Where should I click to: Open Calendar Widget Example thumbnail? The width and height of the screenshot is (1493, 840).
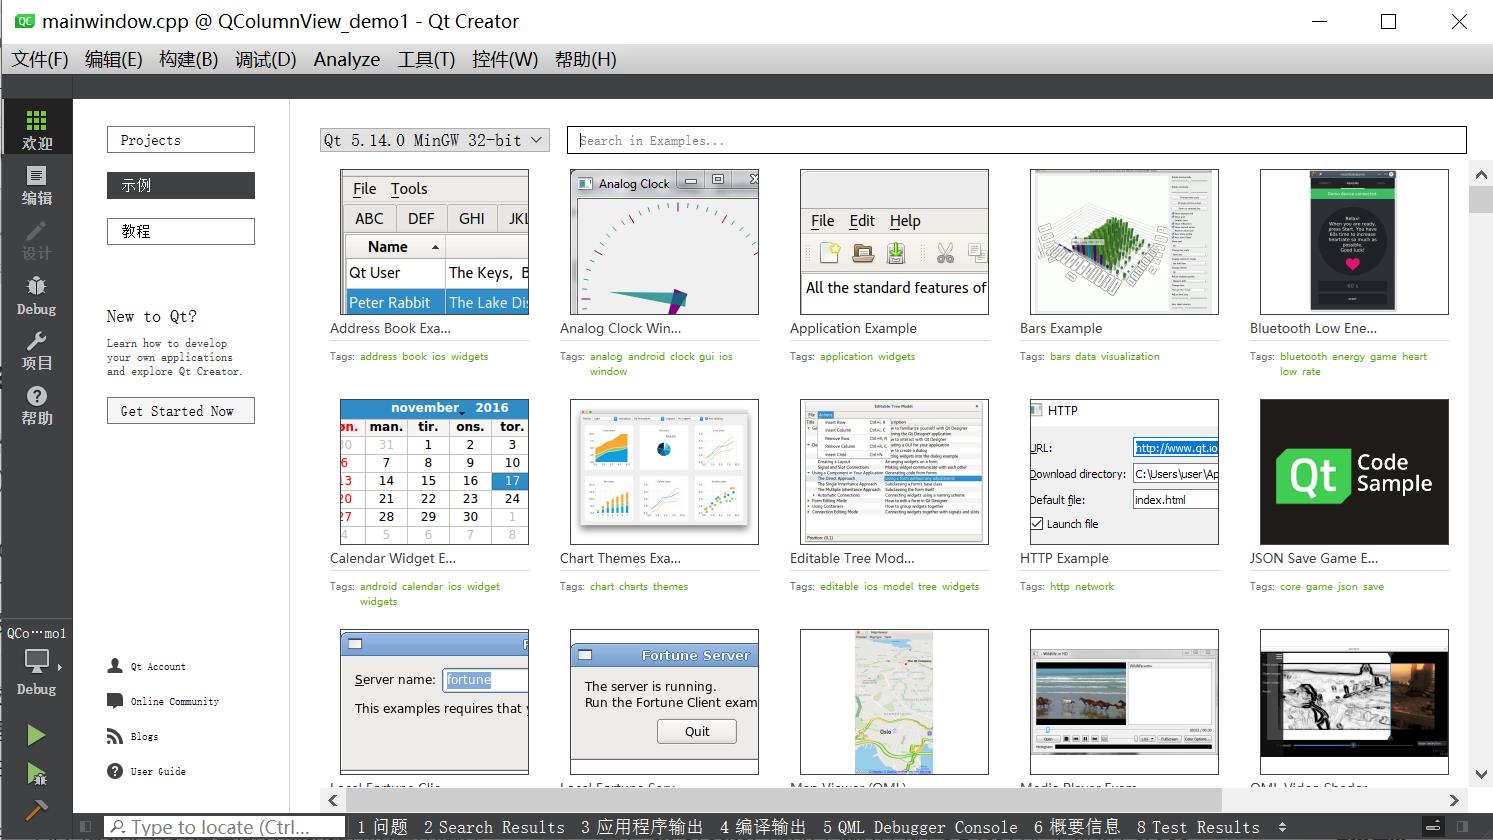pos(434,472)
